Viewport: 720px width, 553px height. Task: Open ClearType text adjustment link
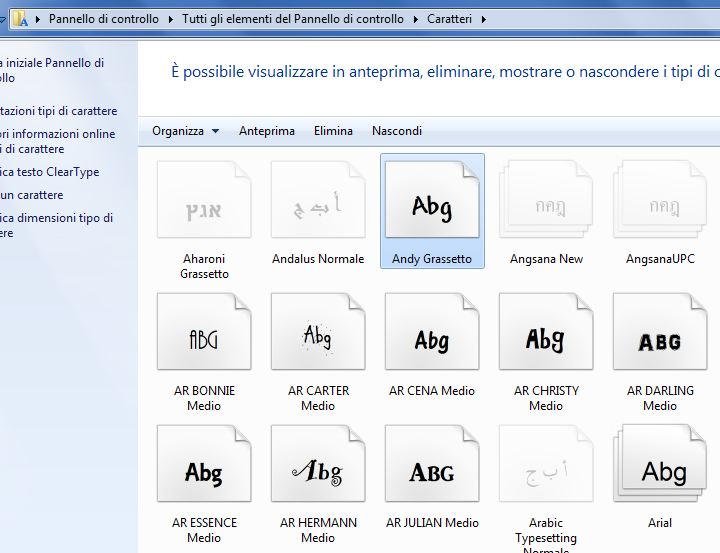pos(50,172)
